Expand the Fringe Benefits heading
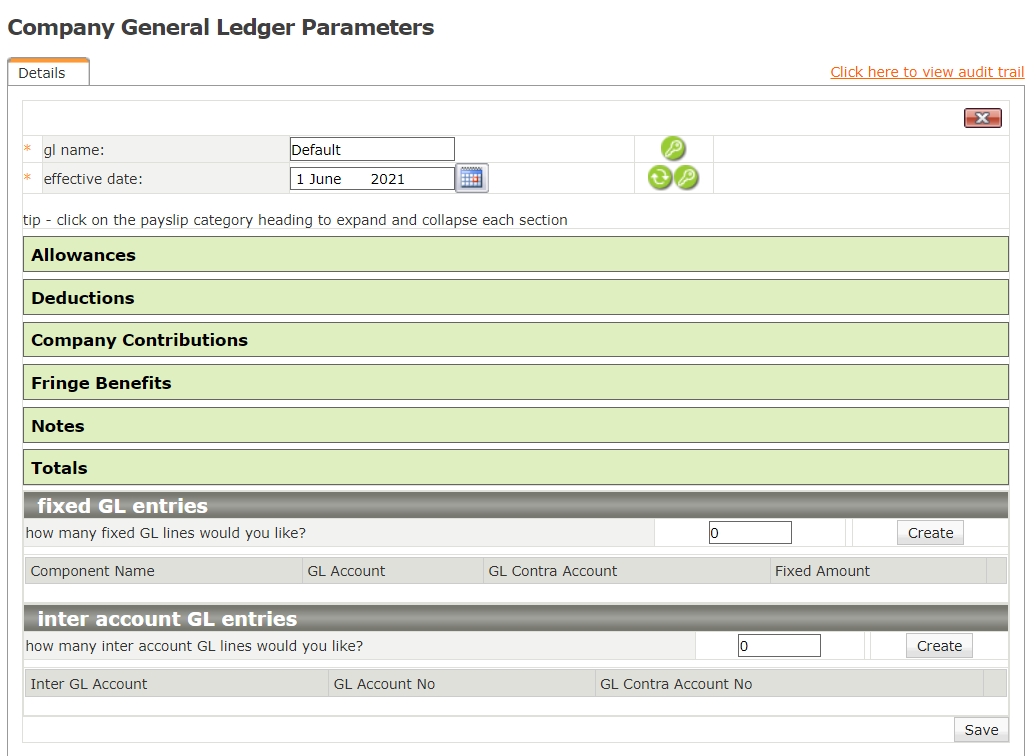The height and width of the screenshot is (756, 1028). pyautogui.click(x=101, y=383)
